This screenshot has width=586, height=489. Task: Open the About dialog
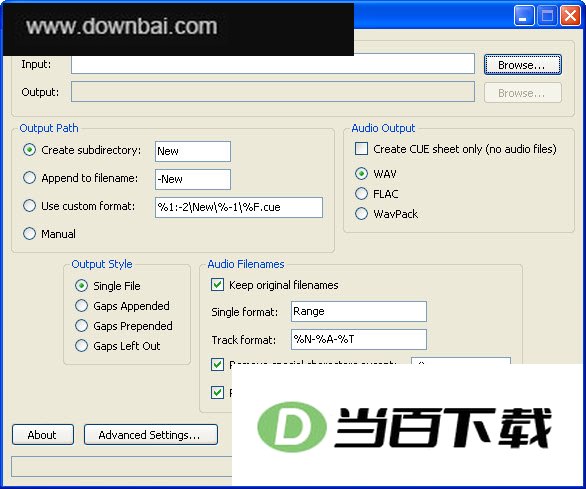pyautogui.click(x=43, y=435)
